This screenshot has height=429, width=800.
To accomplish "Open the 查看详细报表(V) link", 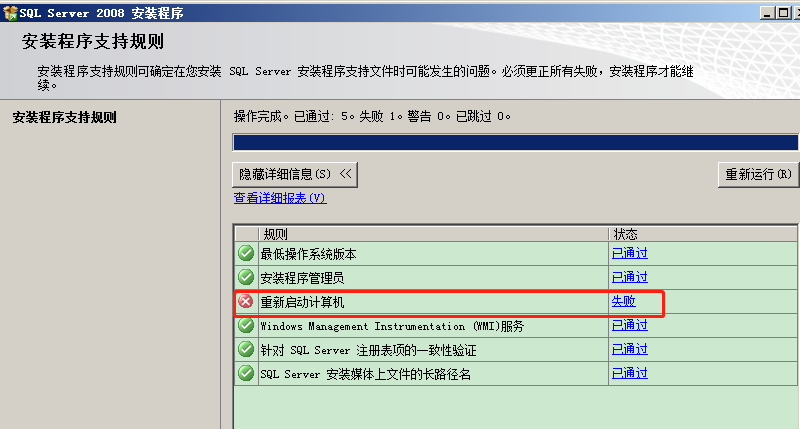I will click(280, 198).
